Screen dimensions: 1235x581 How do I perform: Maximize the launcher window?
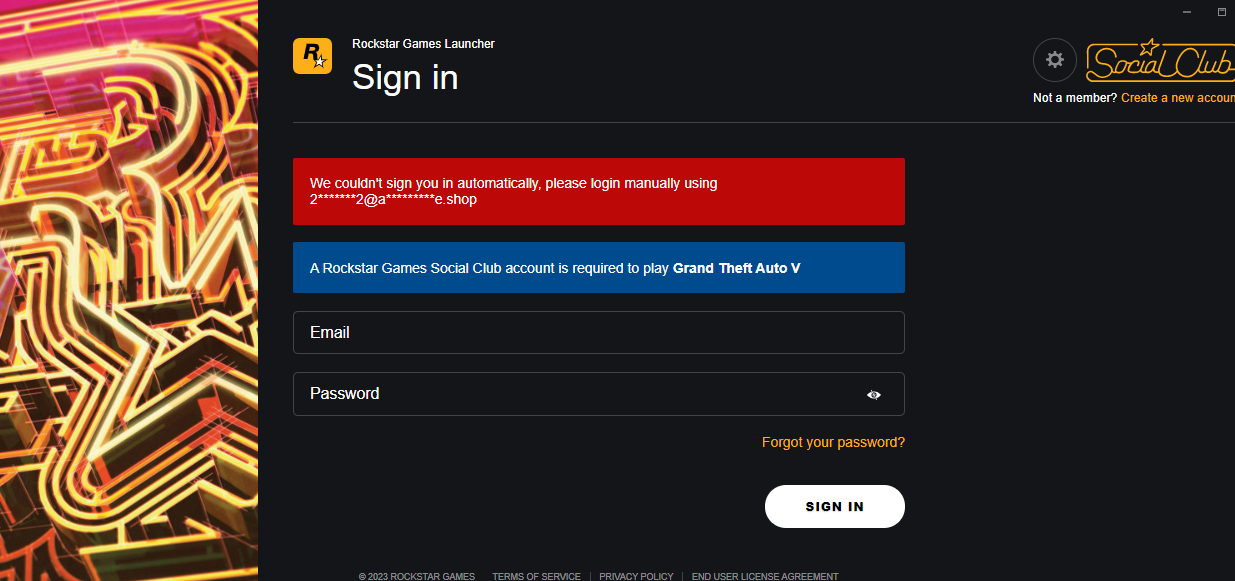point(1221,12)
